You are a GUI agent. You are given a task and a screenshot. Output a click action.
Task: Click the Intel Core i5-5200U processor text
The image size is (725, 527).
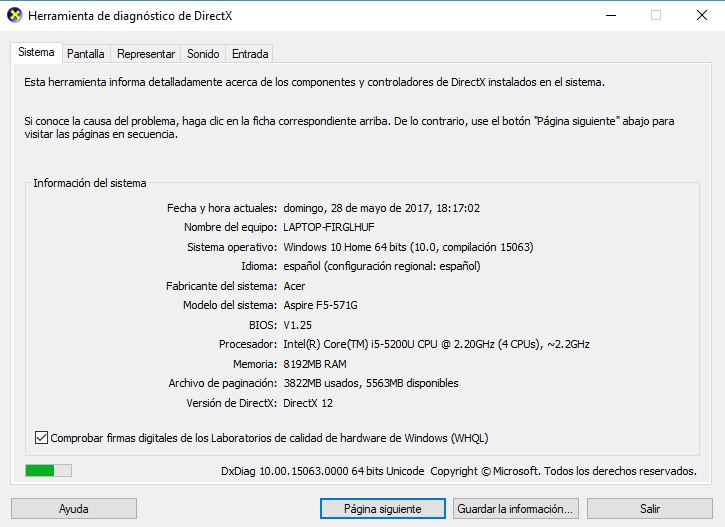(436, 344)
